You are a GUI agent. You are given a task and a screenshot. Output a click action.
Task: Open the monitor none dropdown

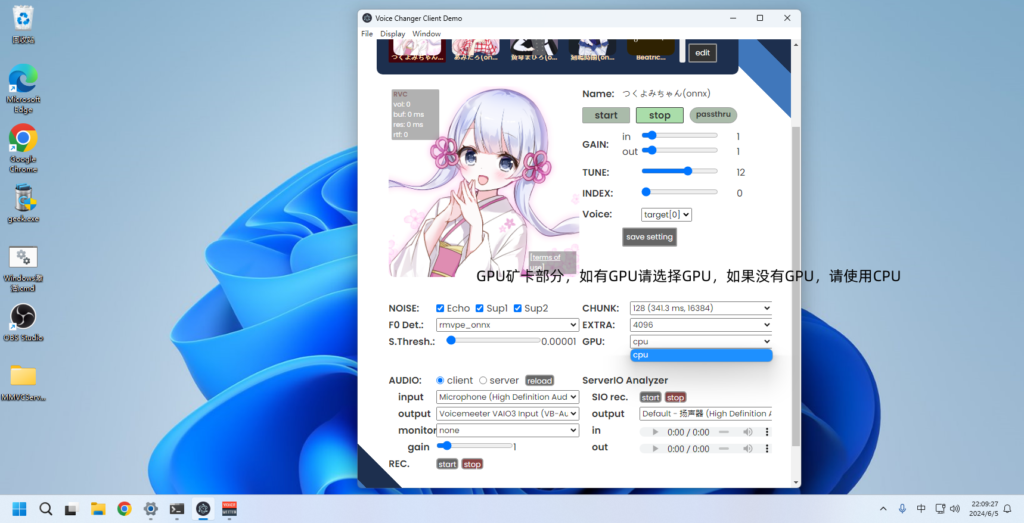(x=507, y=430)
